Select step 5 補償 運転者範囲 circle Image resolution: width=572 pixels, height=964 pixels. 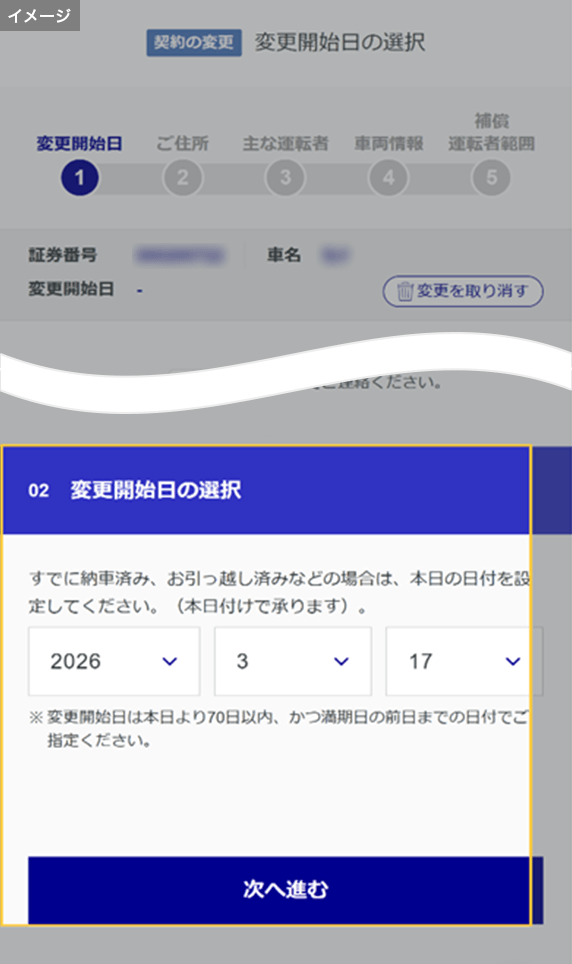click(x=491, y=178)
